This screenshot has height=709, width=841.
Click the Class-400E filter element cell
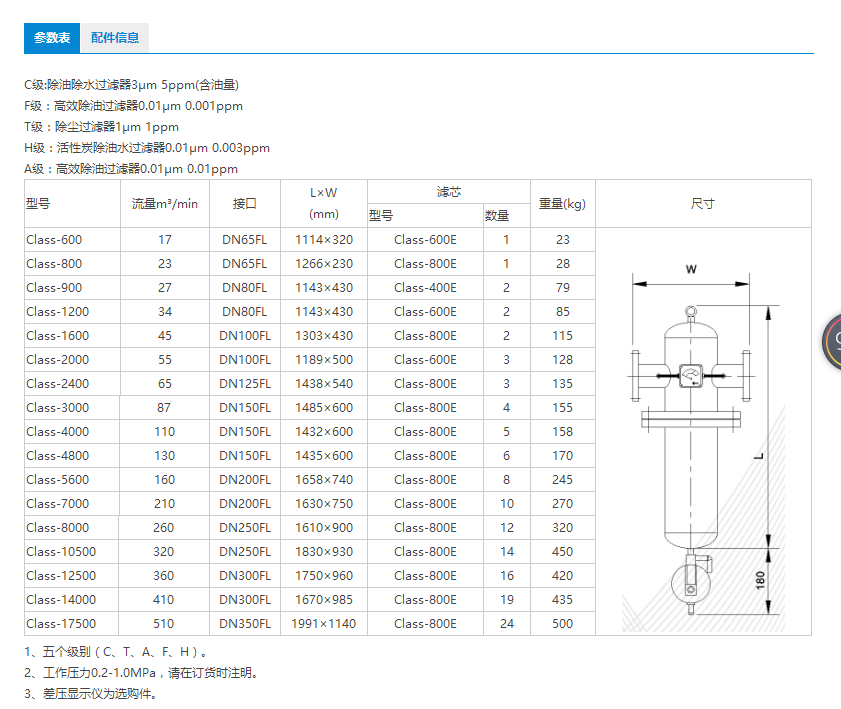[425, 288]
